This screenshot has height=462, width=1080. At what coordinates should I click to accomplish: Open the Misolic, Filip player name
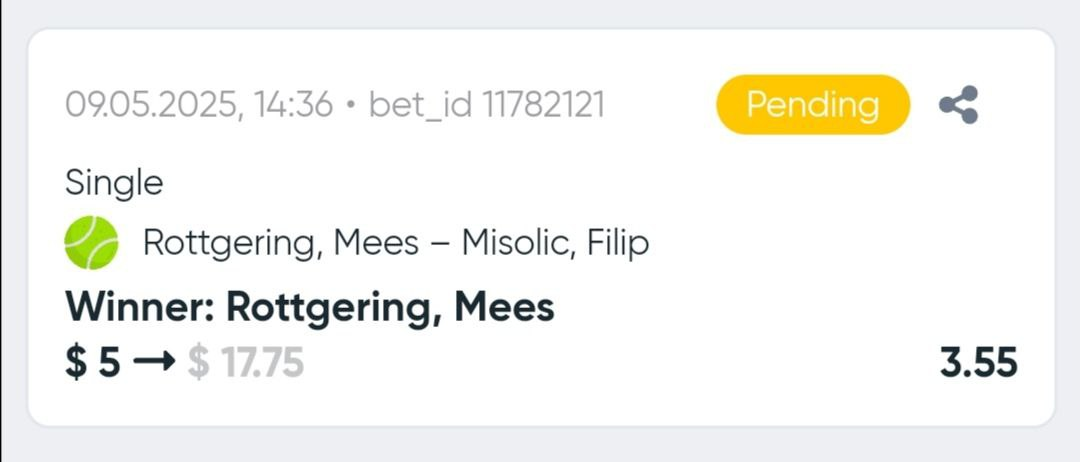click(x=554, y=243)
